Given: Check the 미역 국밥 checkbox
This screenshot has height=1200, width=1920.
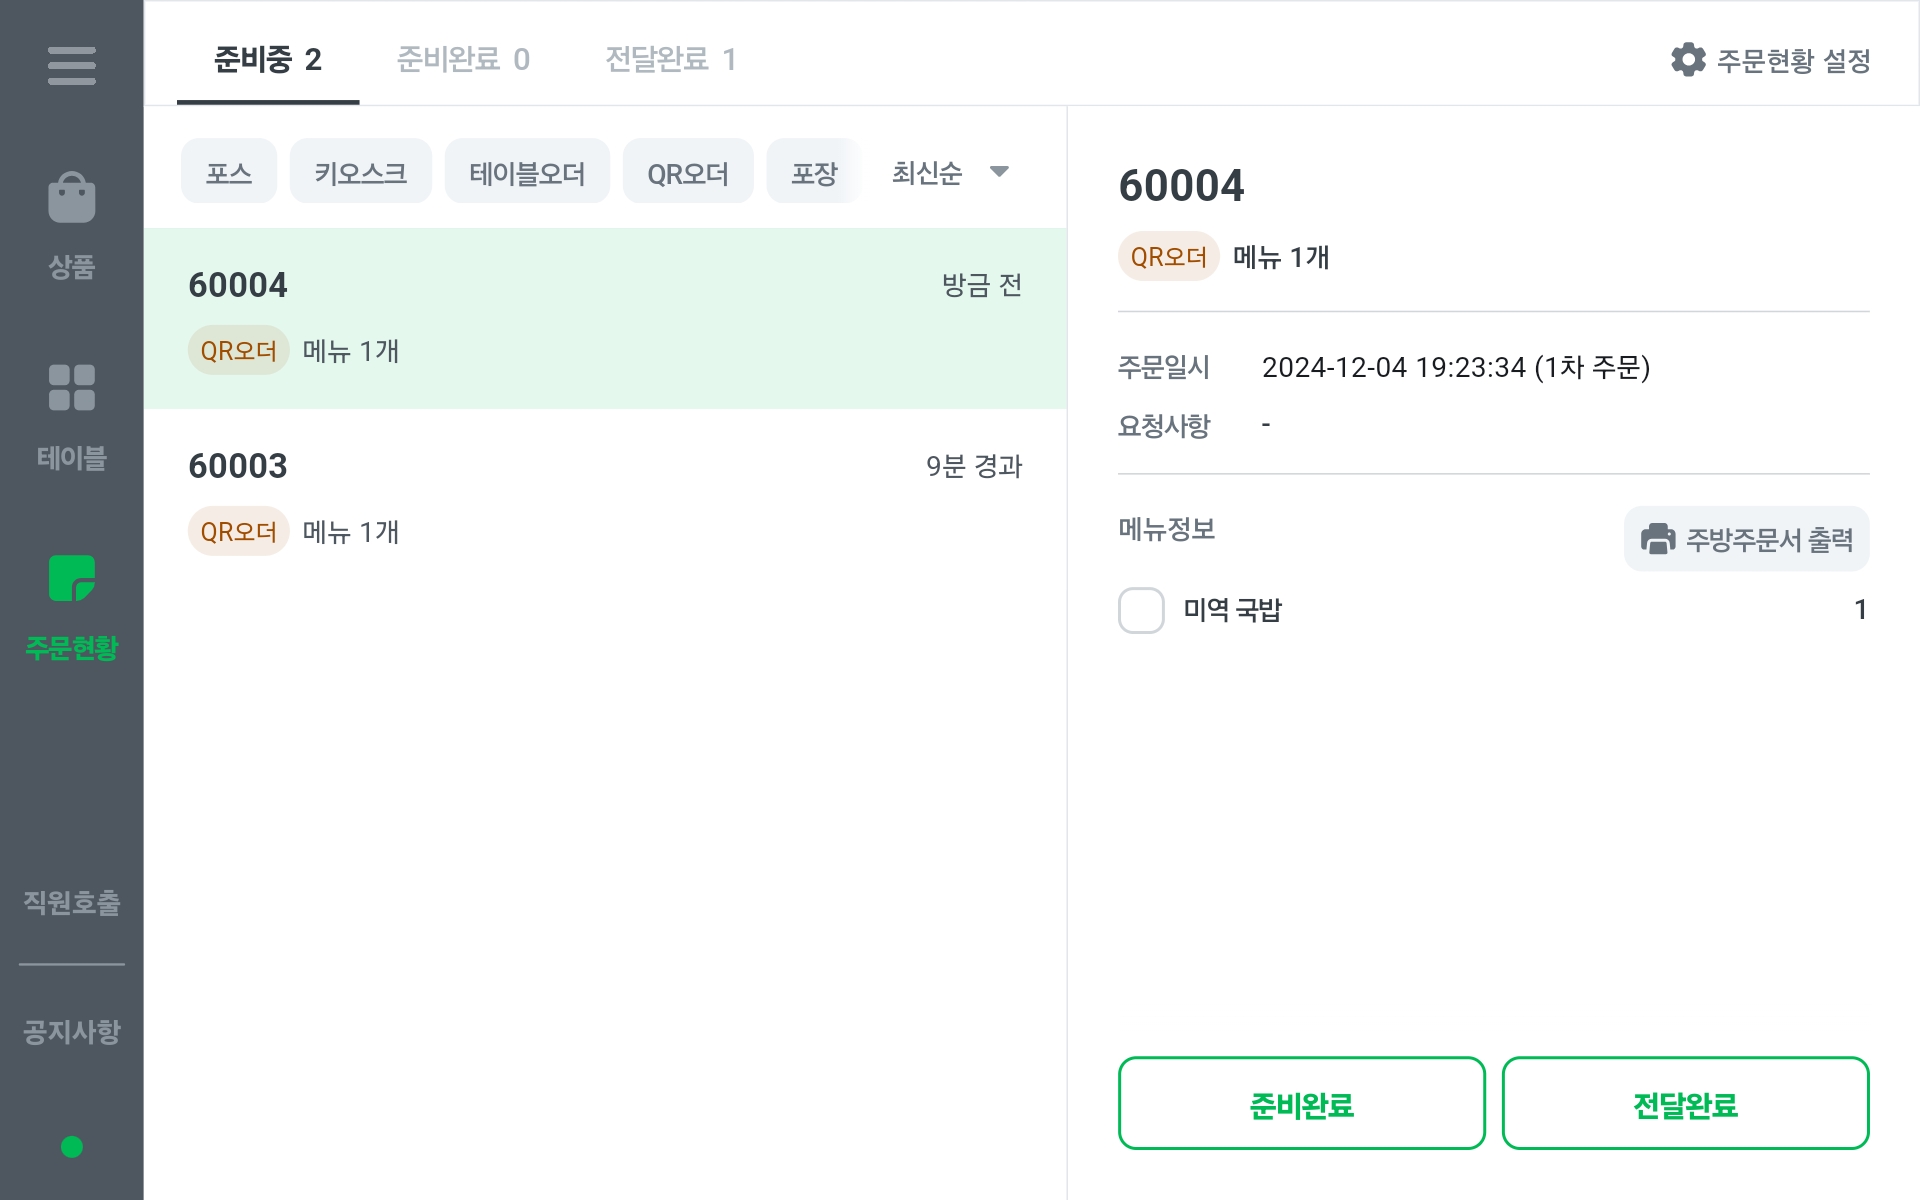Looking at the screenshot, I should (1141, 610).
